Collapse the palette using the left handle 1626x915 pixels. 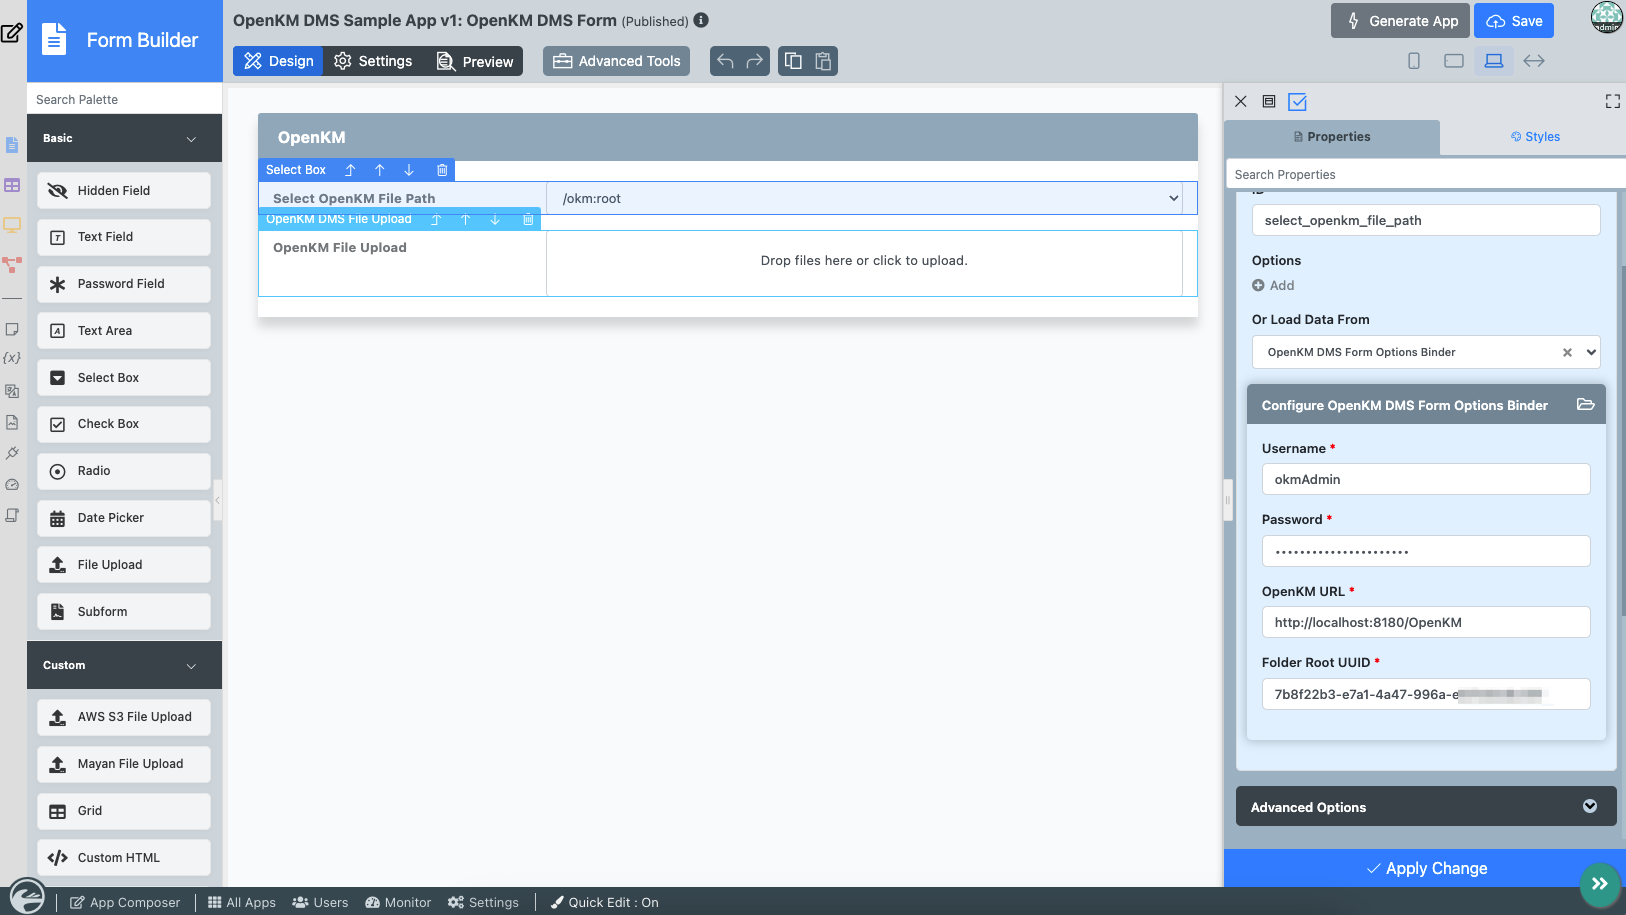coord(217,499)
